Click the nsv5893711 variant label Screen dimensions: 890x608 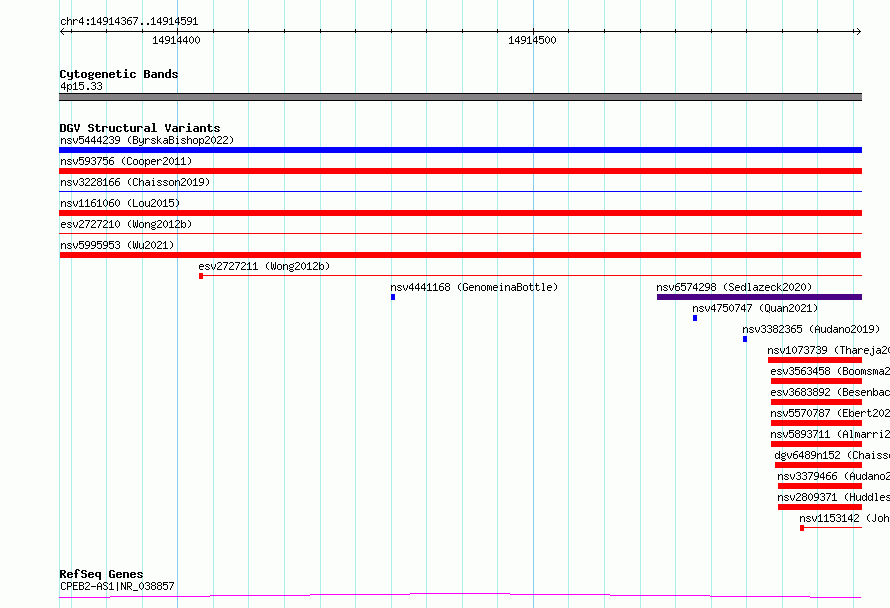pyautogui.click(x=830, y=434)
